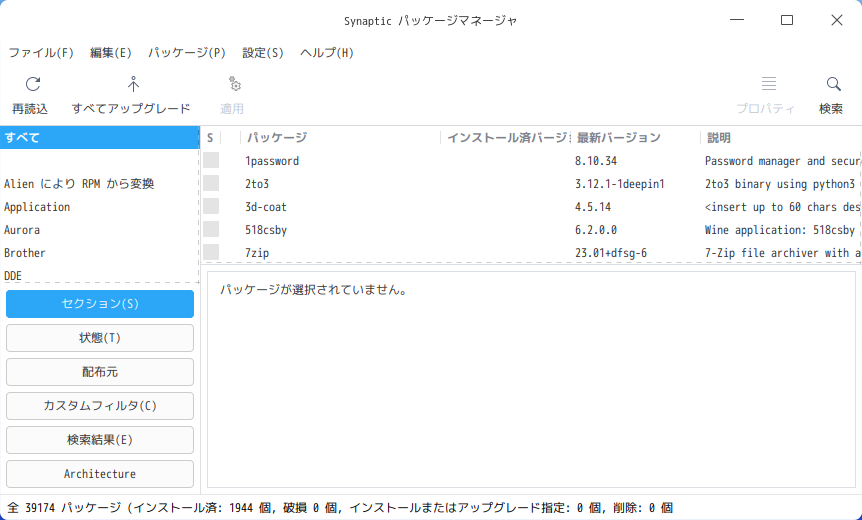Sort by 説明 column header
The height and width of the screenshot is (520, 862).
click(781, 137)
